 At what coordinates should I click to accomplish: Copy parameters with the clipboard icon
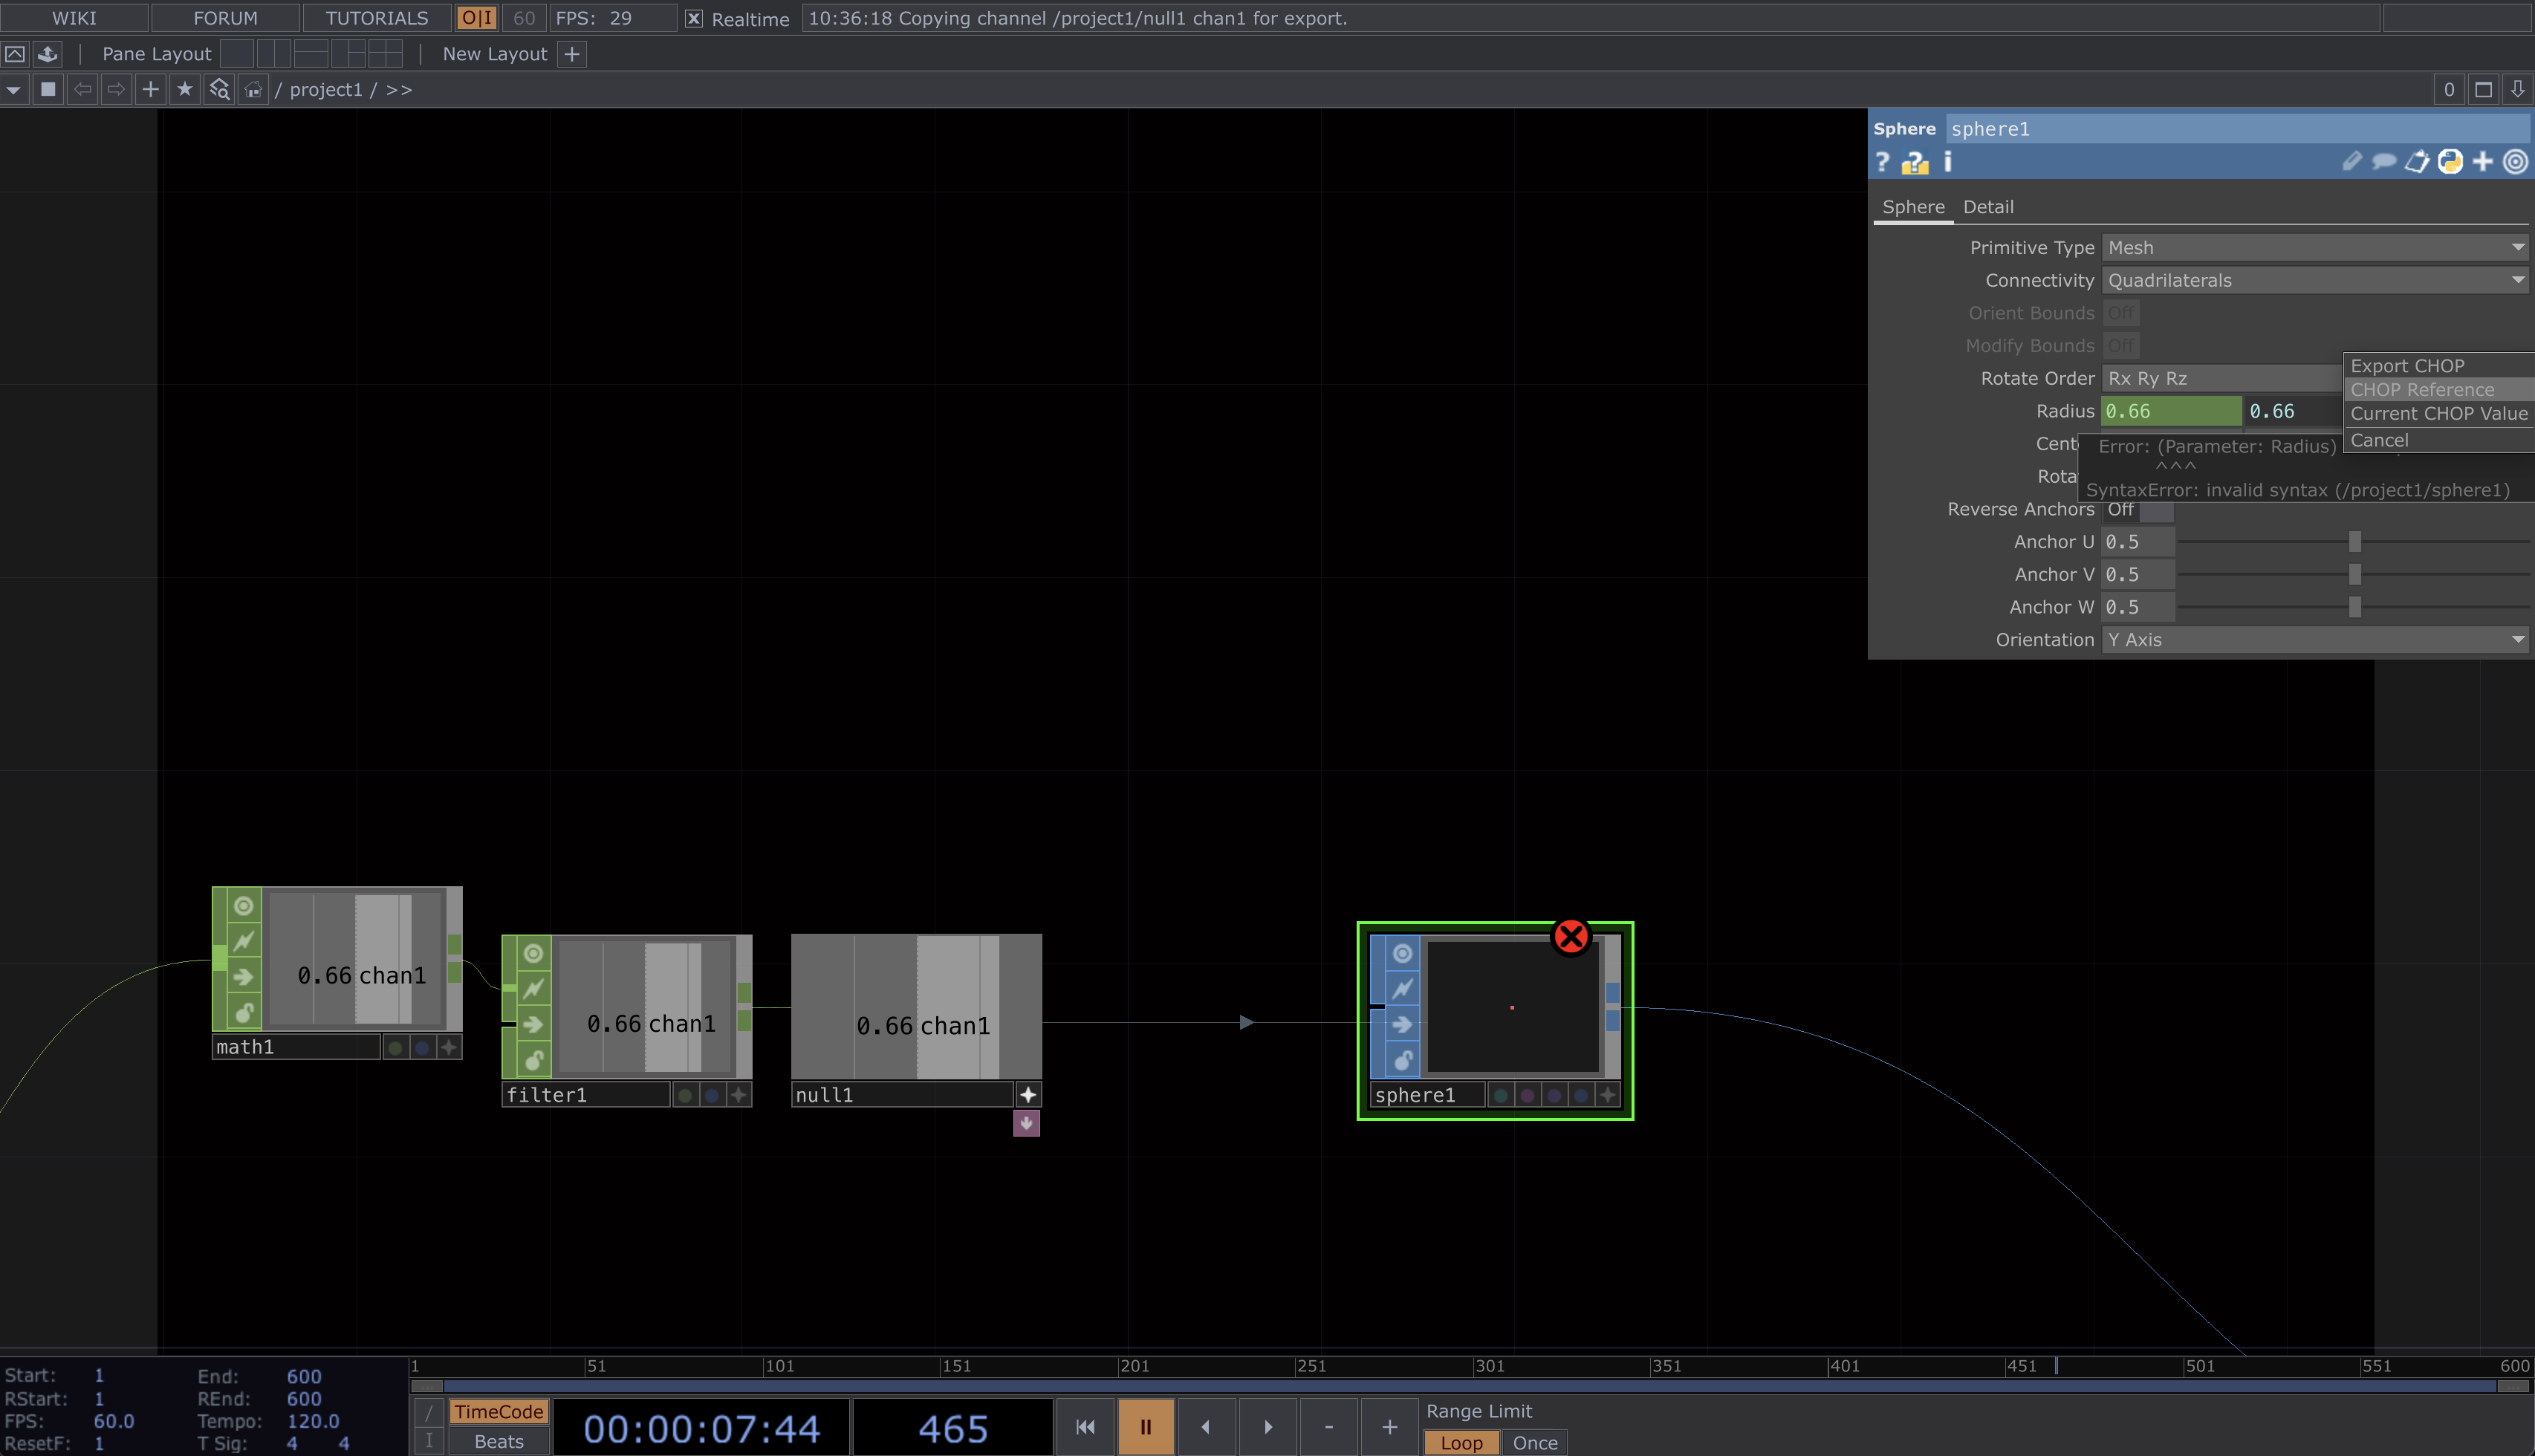[2417, 162]
